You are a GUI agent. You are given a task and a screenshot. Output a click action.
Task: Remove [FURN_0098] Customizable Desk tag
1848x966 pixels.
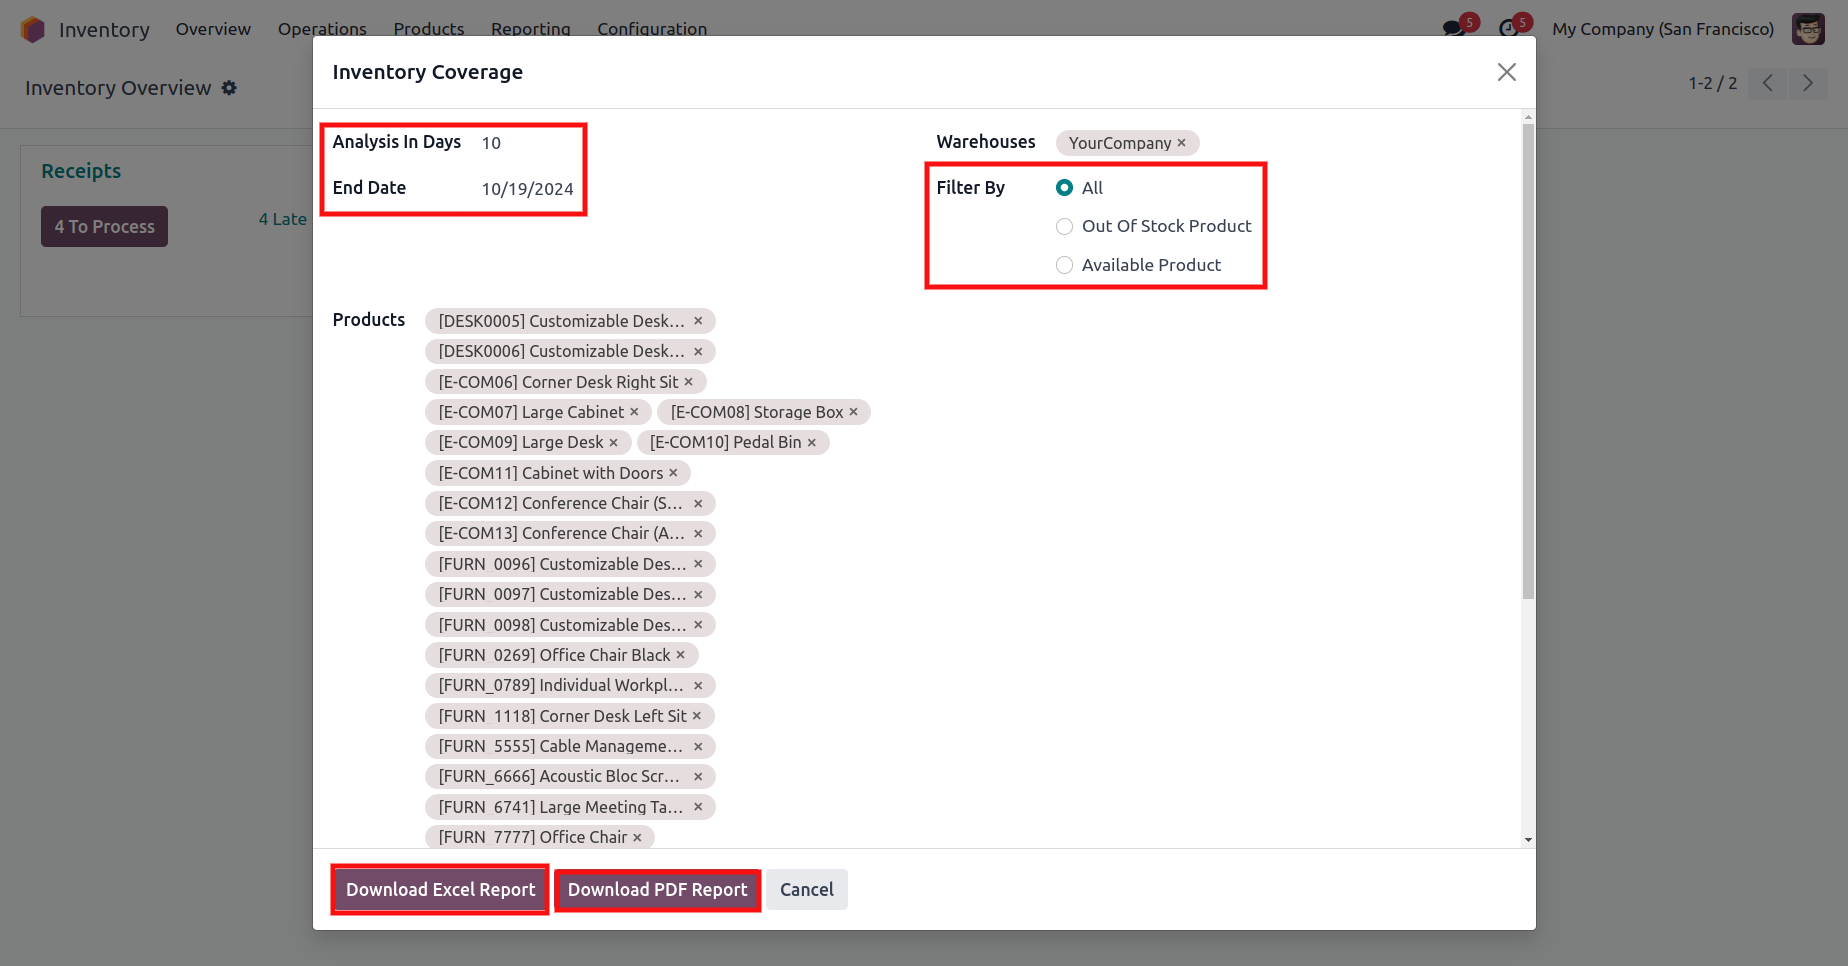coord(698,625)
